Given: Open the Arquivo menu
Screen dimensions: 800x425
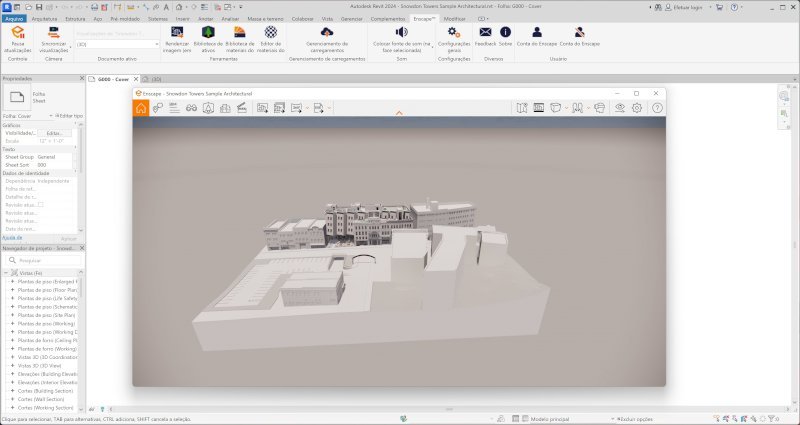Looking at the screenshot, I should (14, 18).
